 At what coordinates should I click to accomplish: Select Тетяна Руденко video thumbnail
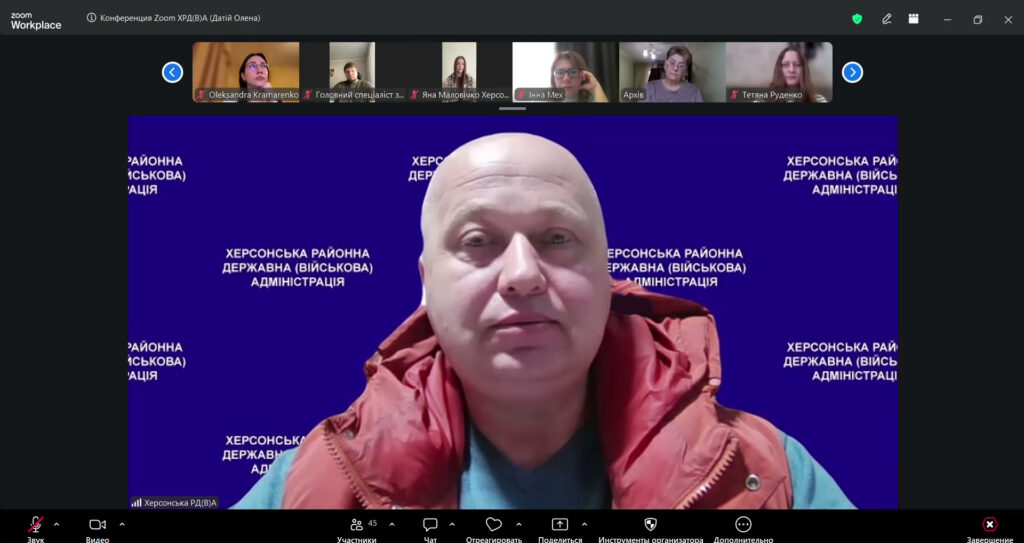[x=779, y=72]
